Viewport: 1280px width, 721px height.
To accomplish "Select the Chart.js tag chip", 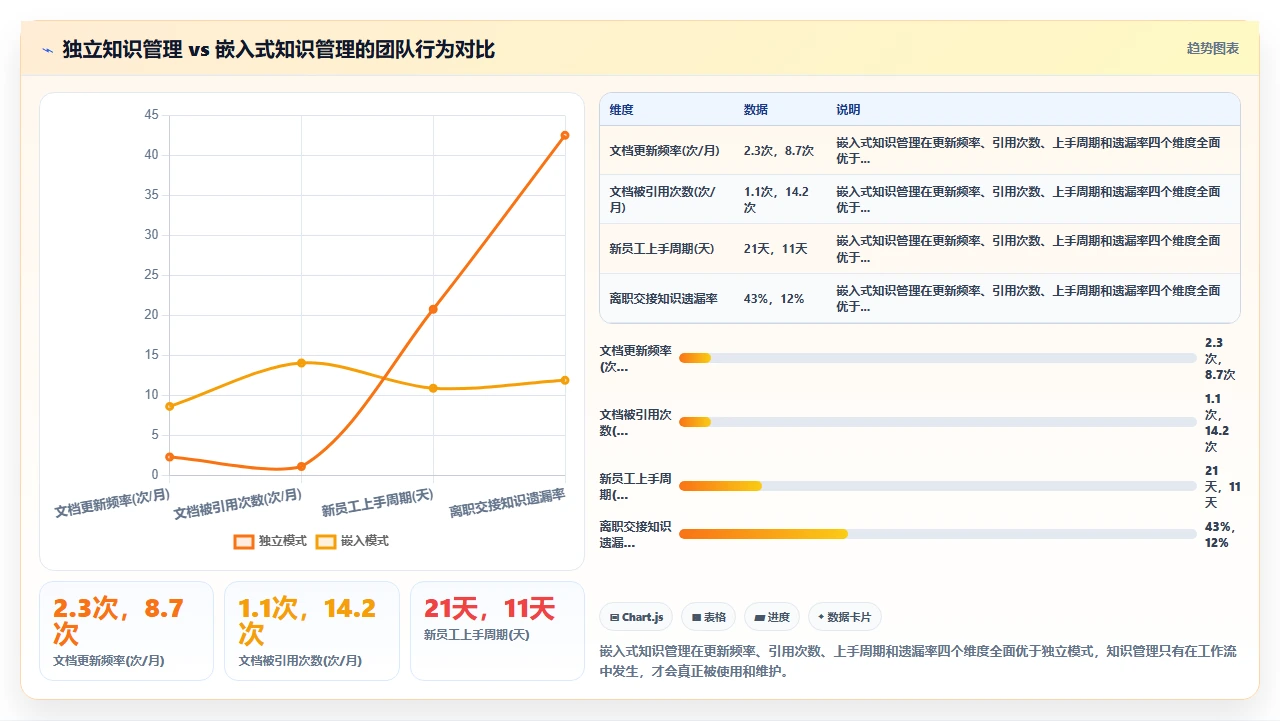I will coord(637,617).
